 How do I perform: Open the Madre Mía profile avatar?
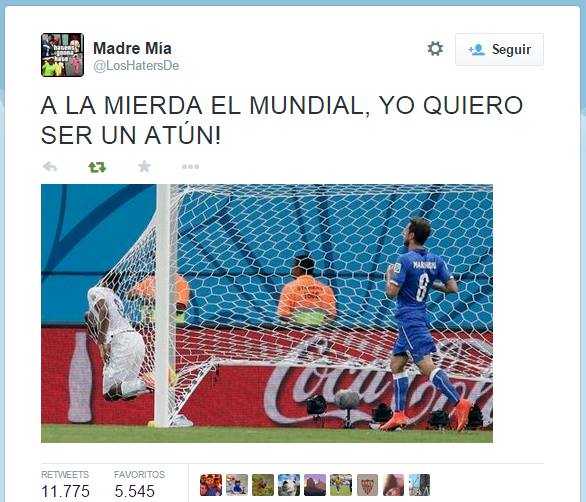[62, 55]
